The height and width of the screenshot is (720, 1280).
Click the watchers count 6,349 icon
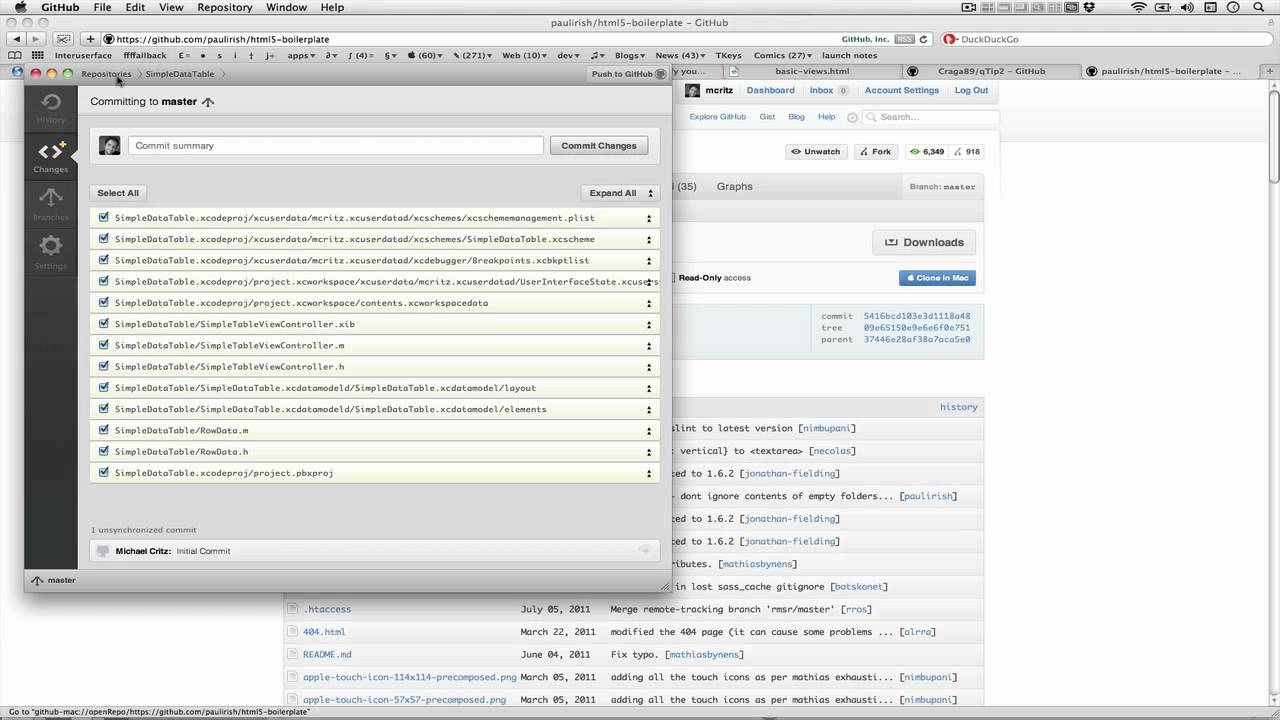[x=914, y=152]
